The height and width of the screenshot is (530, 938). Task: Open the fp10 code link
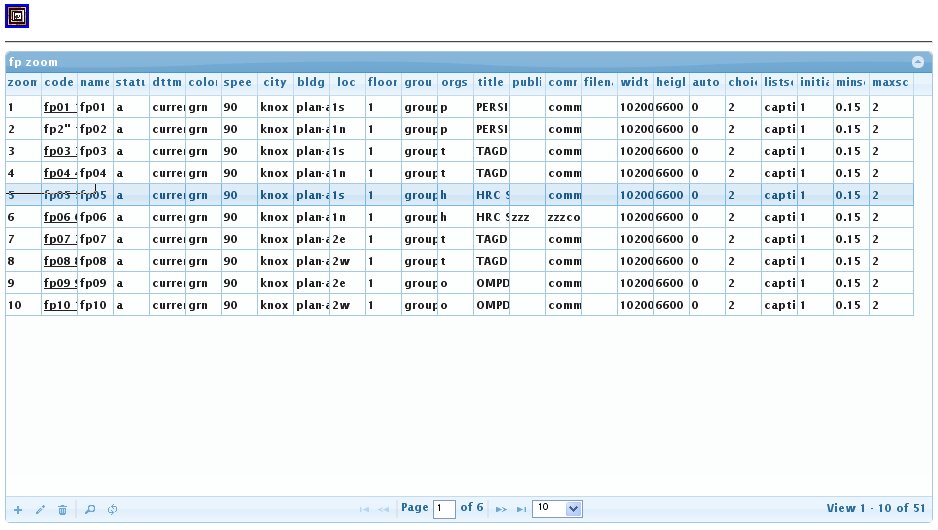(x=60, y=306)
